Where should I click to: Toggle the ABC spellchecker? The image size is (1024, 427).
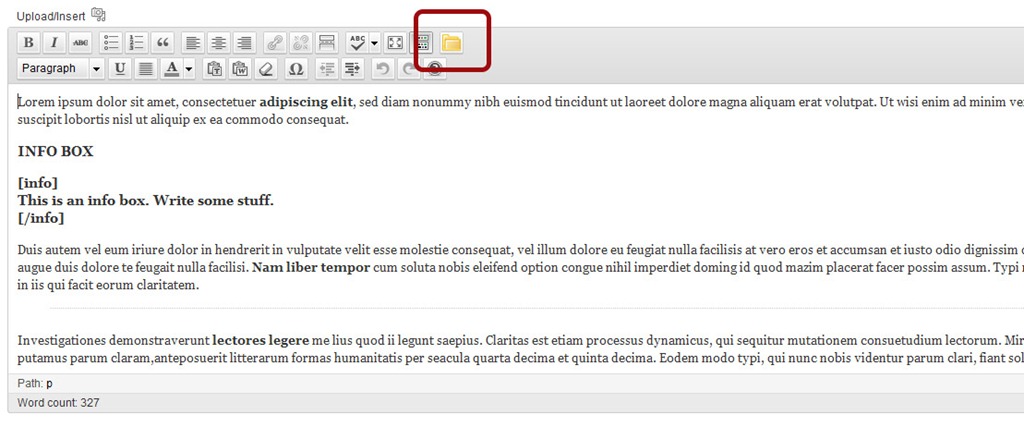click(x=357, y=43)
